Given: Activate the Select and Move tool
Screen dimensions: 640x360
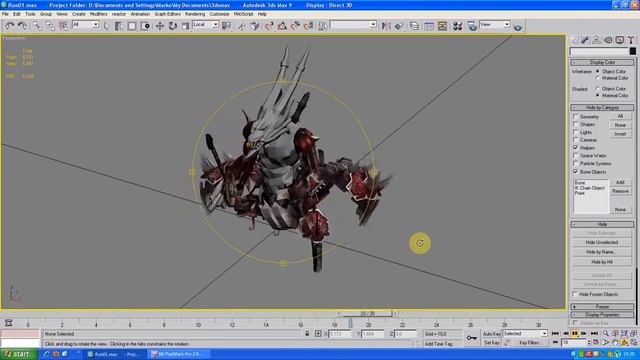Looking at the screenshot, I should click(160, 26).
